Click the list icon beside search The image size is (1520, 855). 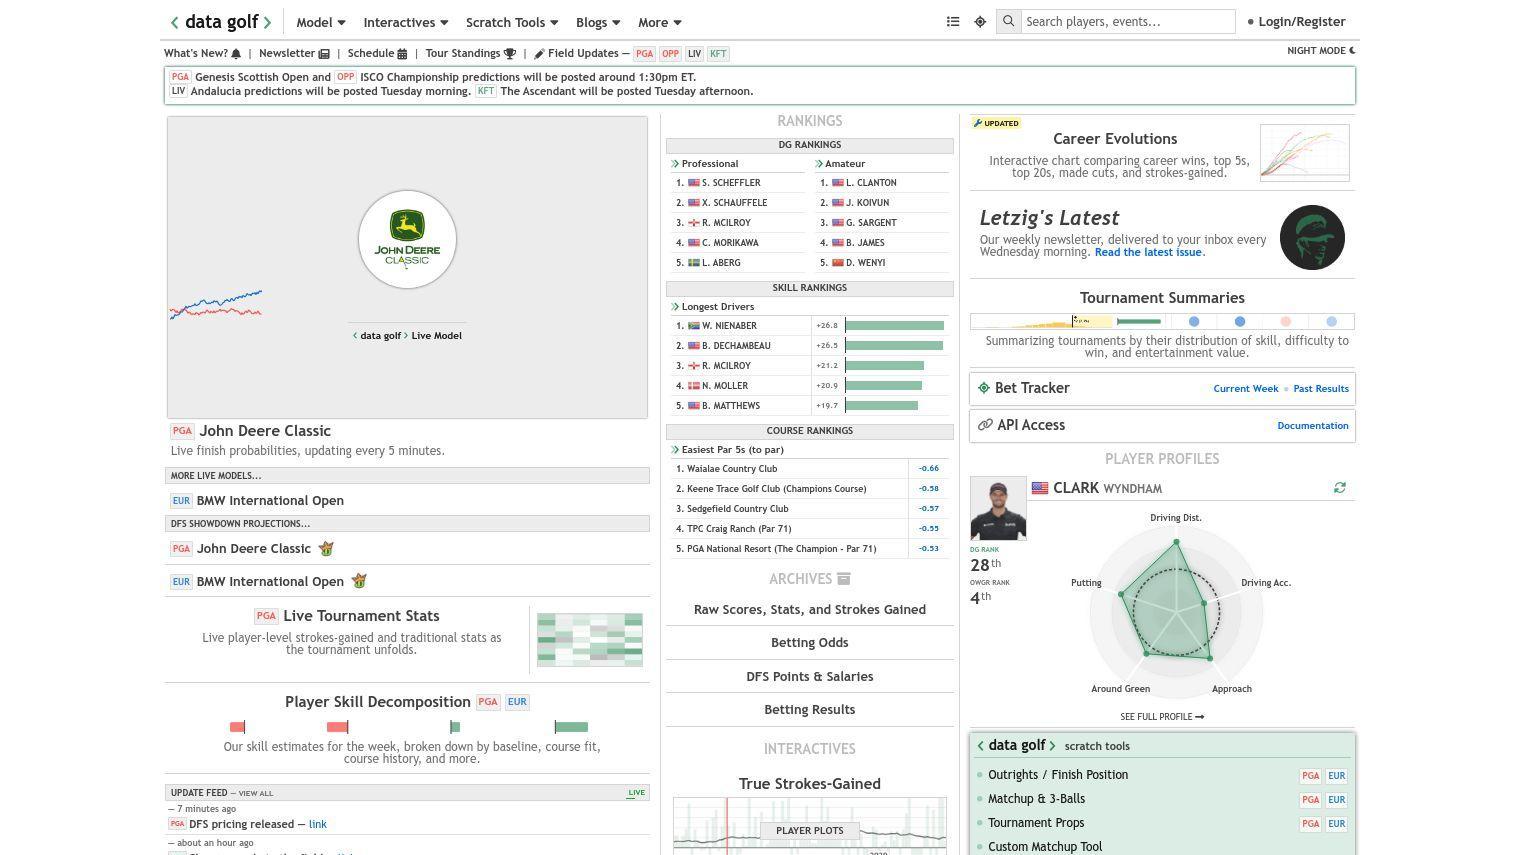(x=953, y=22)
